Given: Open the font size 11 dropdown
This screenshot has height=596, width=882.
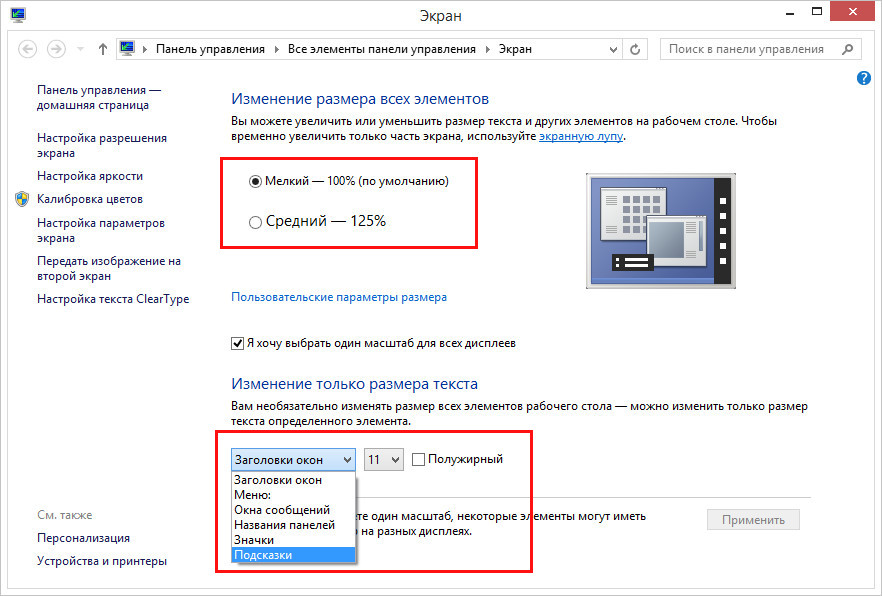Looking at the screenshot, I should (384, 460).
